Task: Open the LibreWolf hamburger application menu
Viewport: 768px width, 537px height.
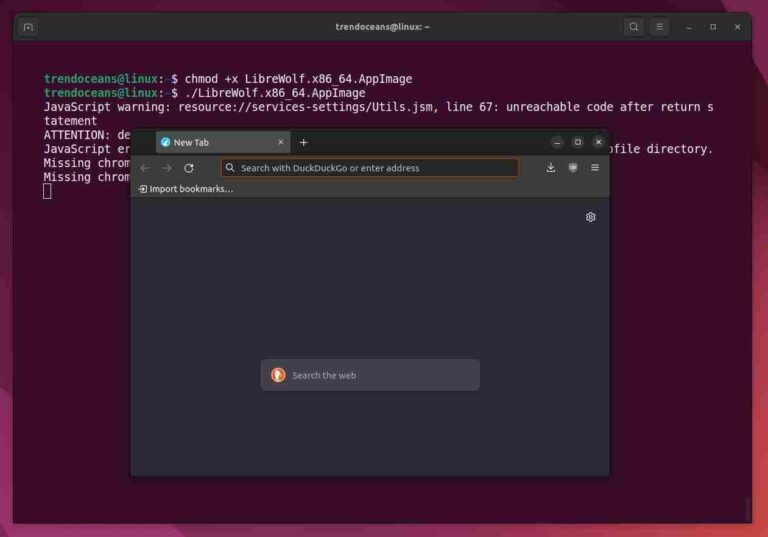Action: 595,168
